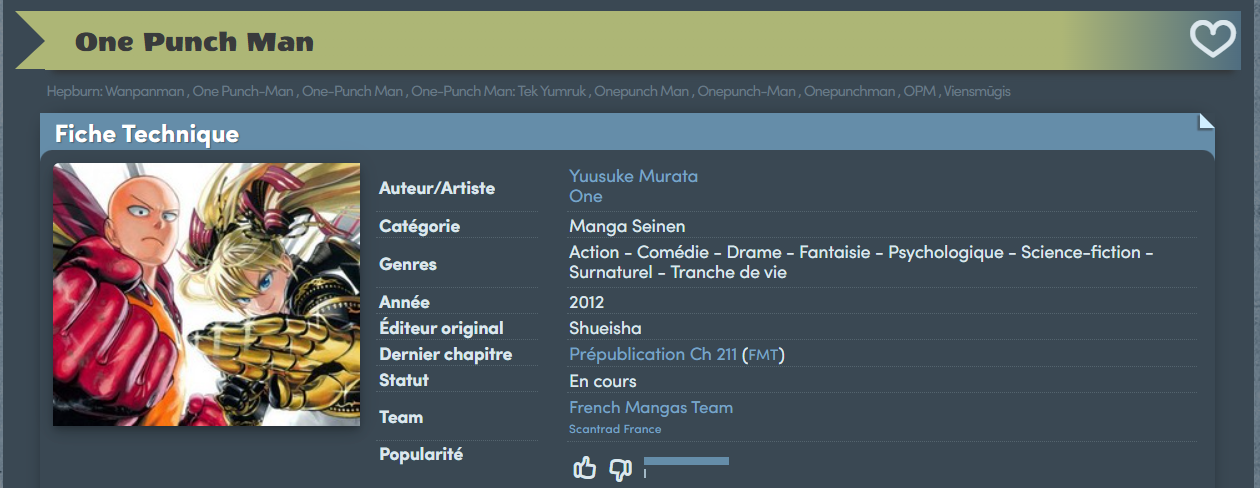Click the Shueisha publisher name
The width and height of the screenshot is (1260, 488).
pyautogui.click(x=605, y=328)
